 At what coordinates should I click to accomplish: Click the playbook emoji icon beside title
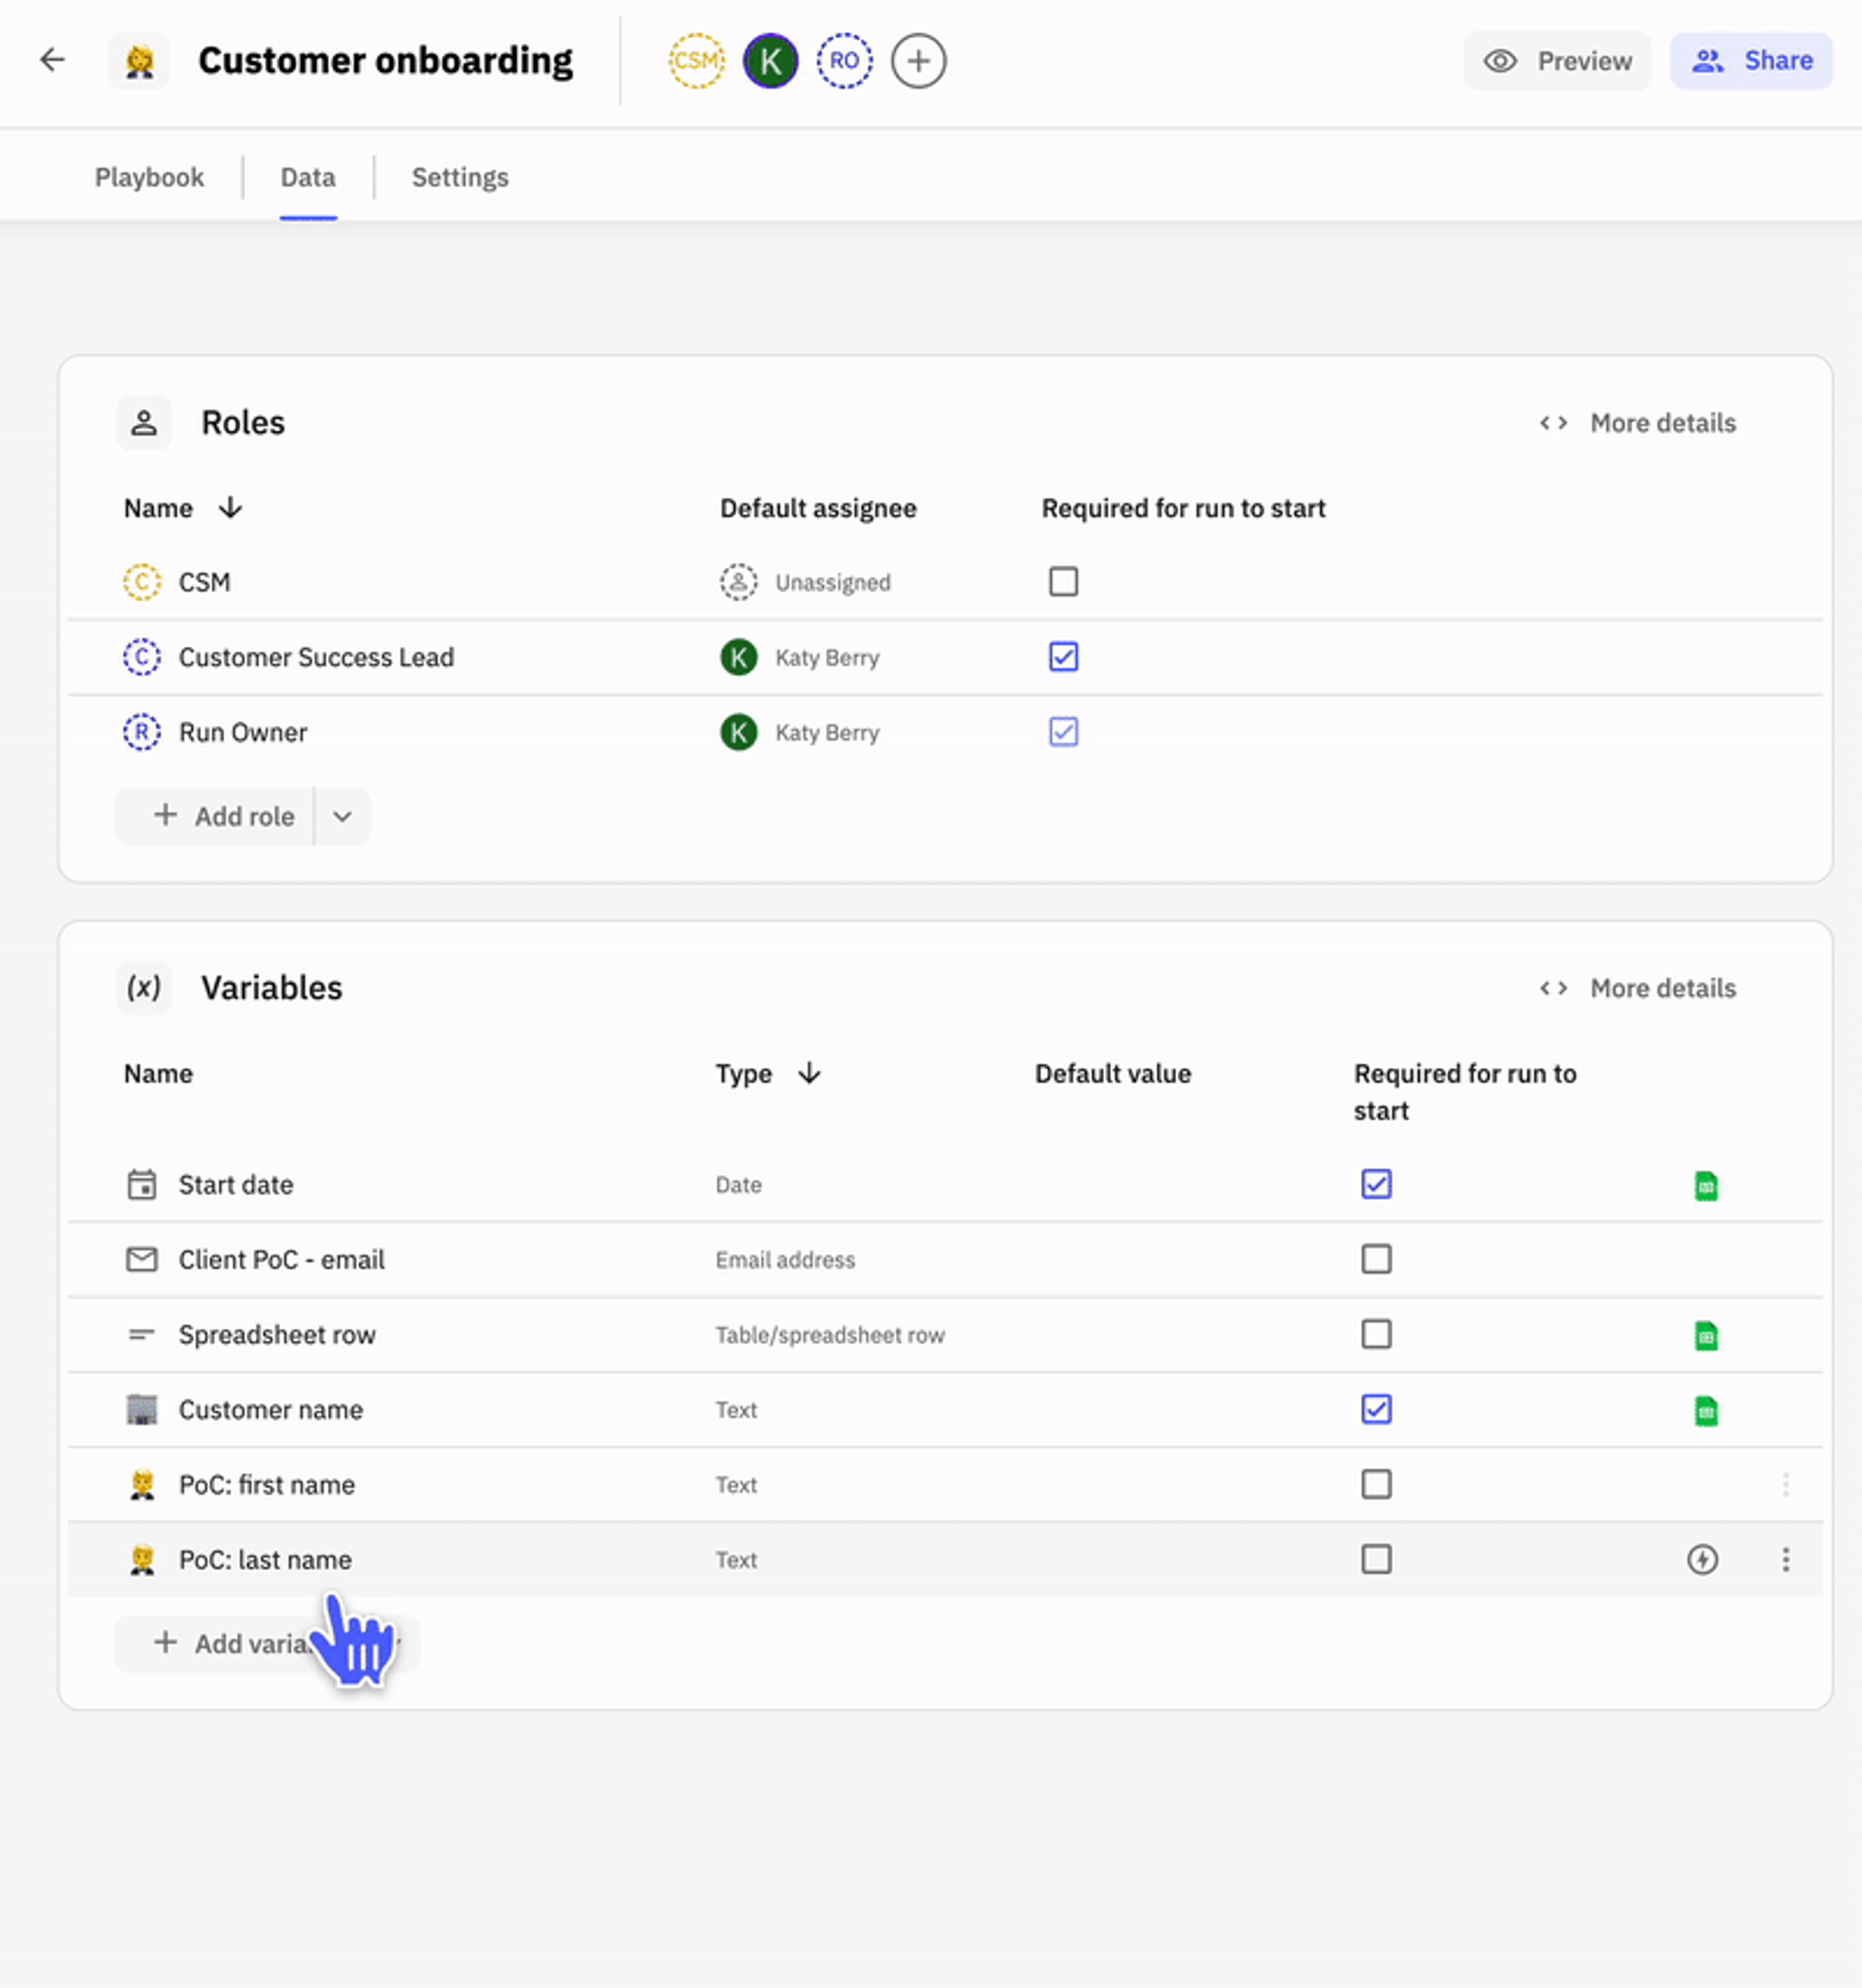tap(140, 62)
